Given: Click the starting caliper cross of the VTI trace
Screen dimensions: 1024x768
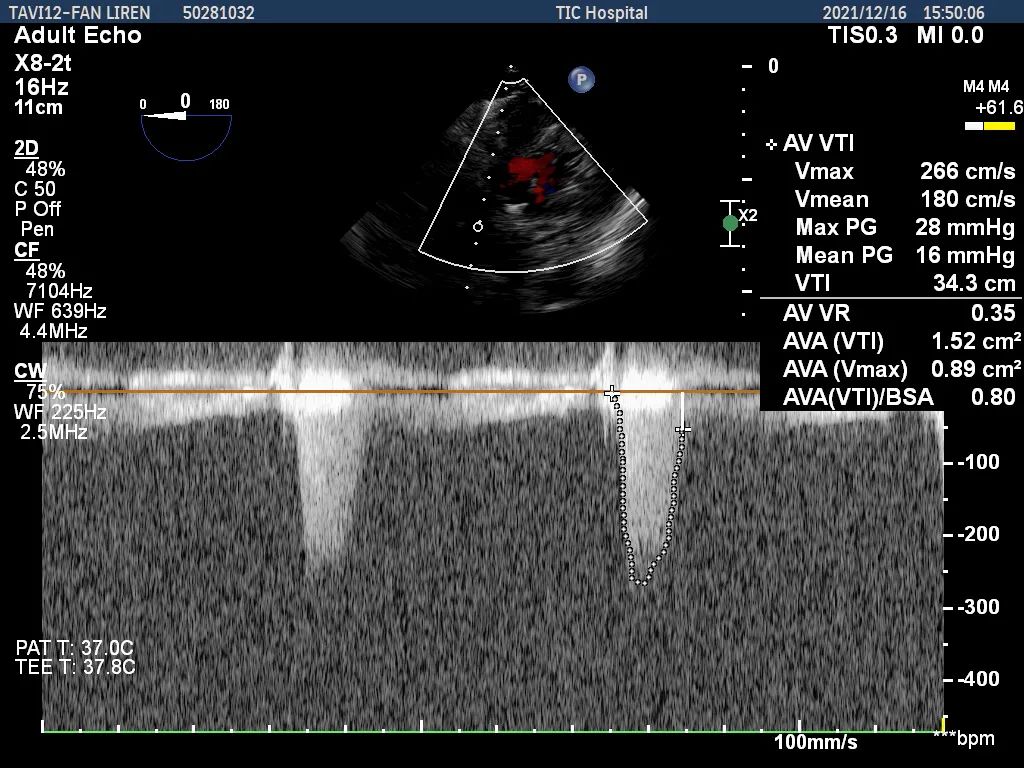Looking at the screenshot, I should click(613, 393).
